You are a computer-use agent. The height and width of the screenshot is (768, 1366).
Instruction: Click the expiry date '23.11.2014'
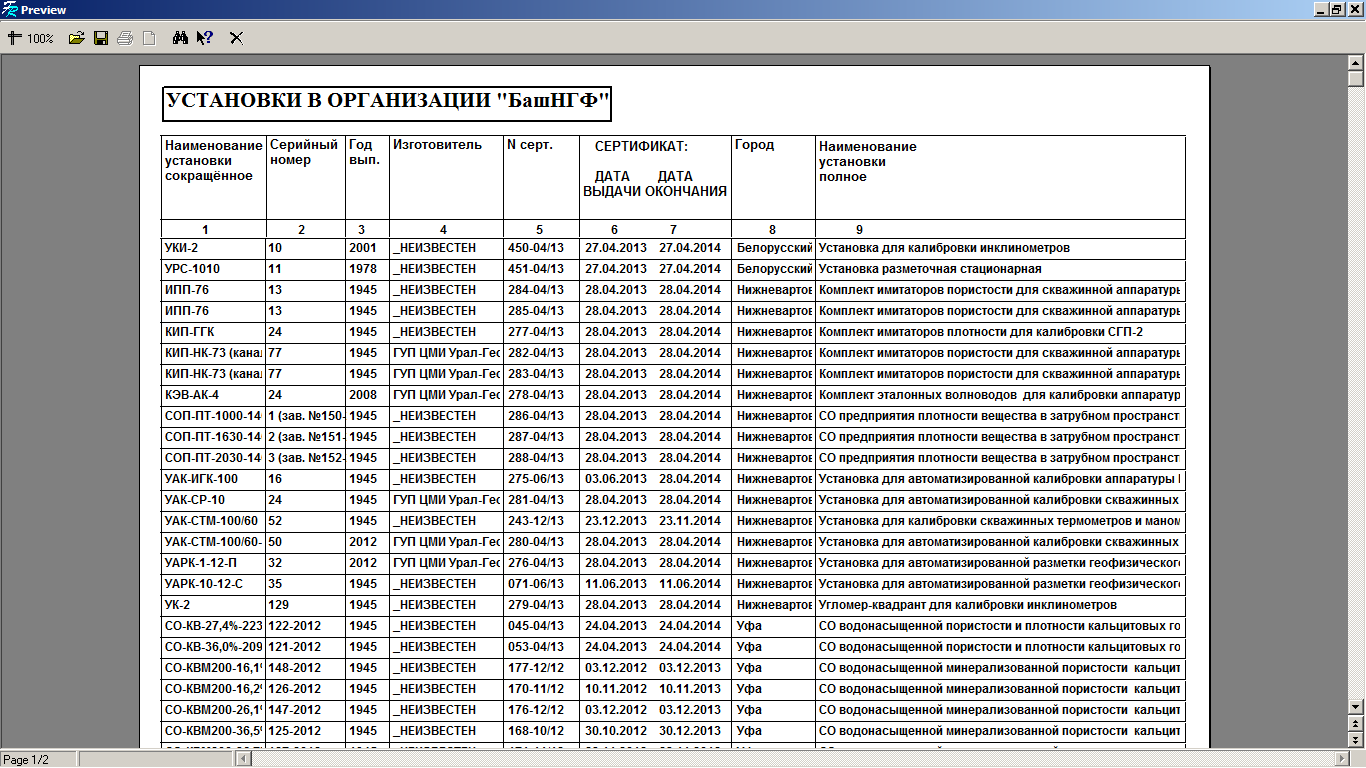point(690,521)
